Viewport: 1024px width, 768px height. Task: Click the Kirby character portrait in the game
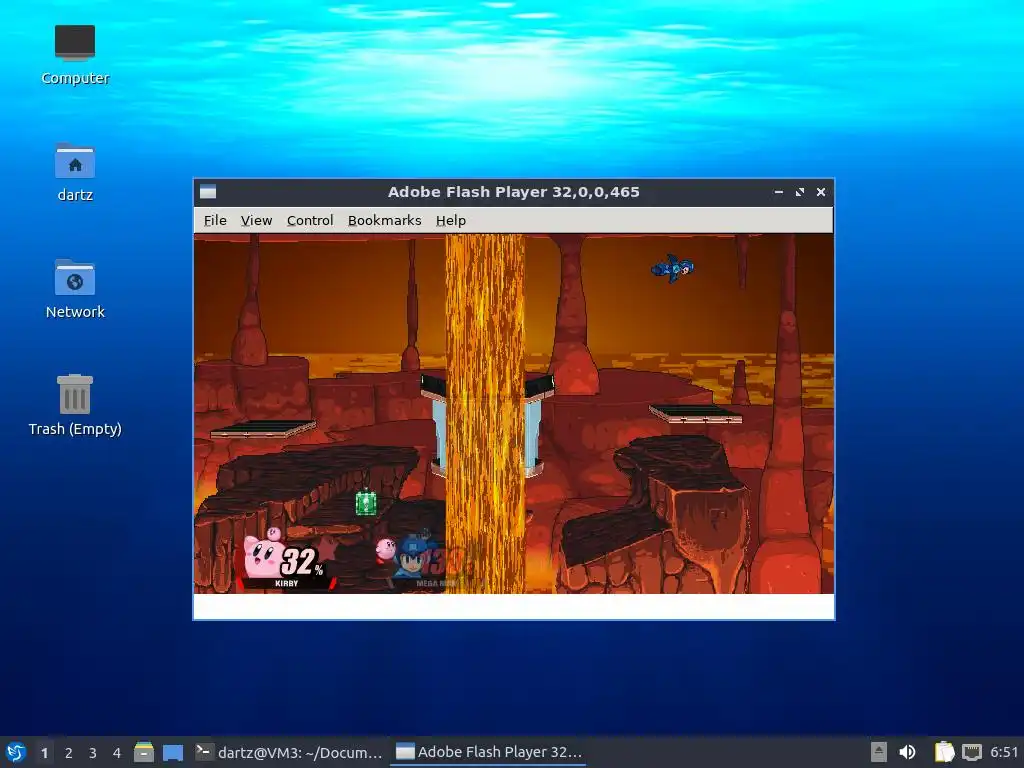pyautogui.click(x=264, y=555)
